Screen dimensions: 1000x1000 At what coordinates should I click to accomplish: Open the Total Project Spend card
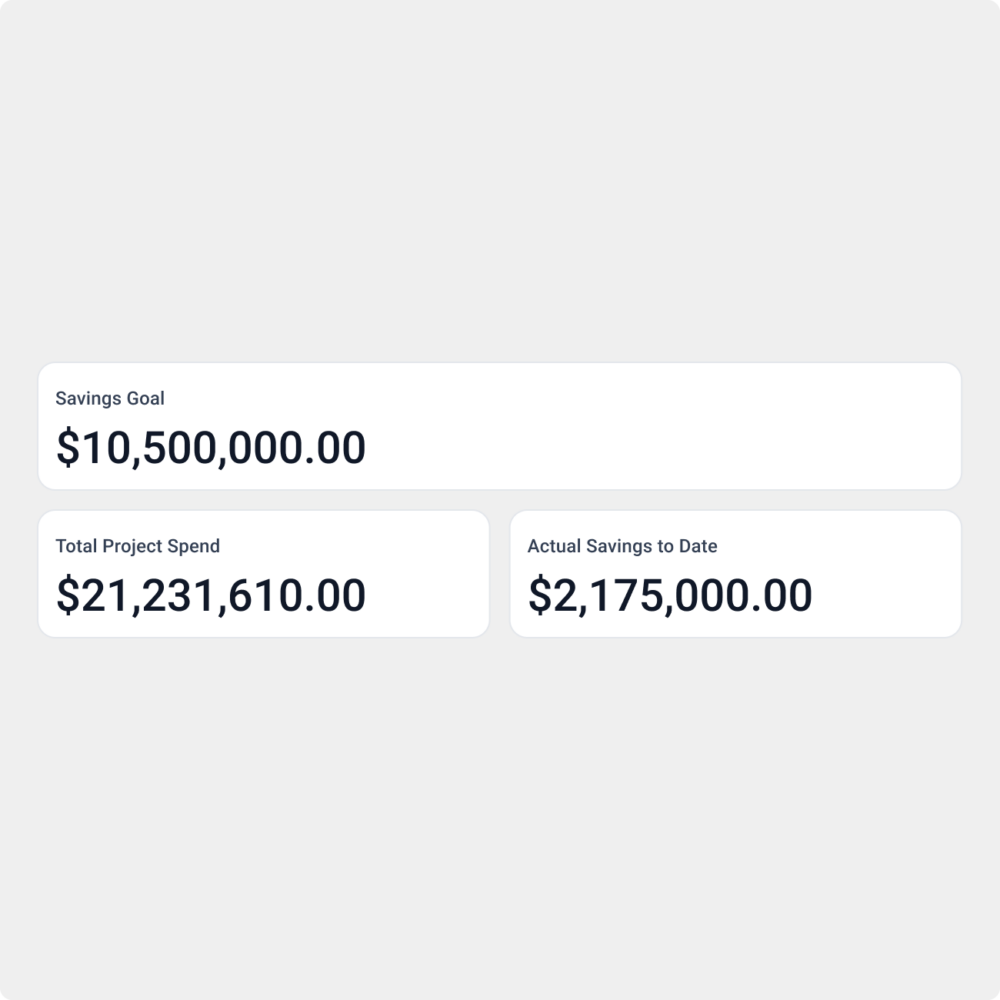pyautogui.click(x=263, y=574)
